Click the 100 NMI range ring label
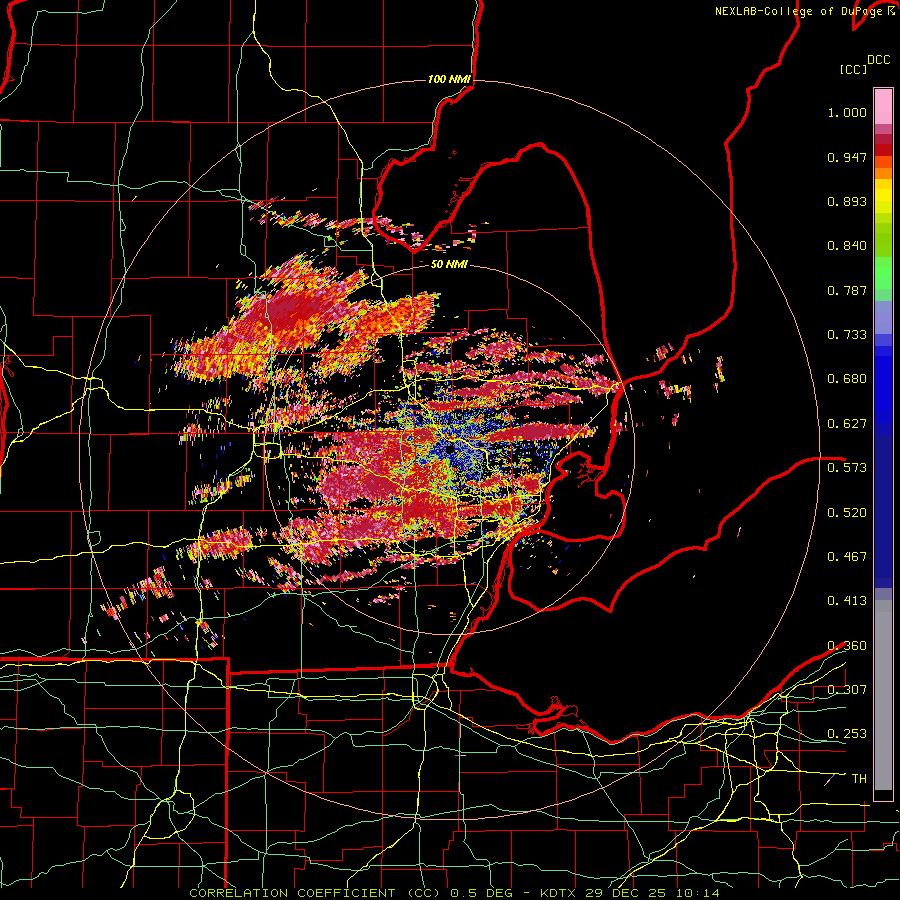Viewport: 900px width, 900px height. (x=449, y=79)
